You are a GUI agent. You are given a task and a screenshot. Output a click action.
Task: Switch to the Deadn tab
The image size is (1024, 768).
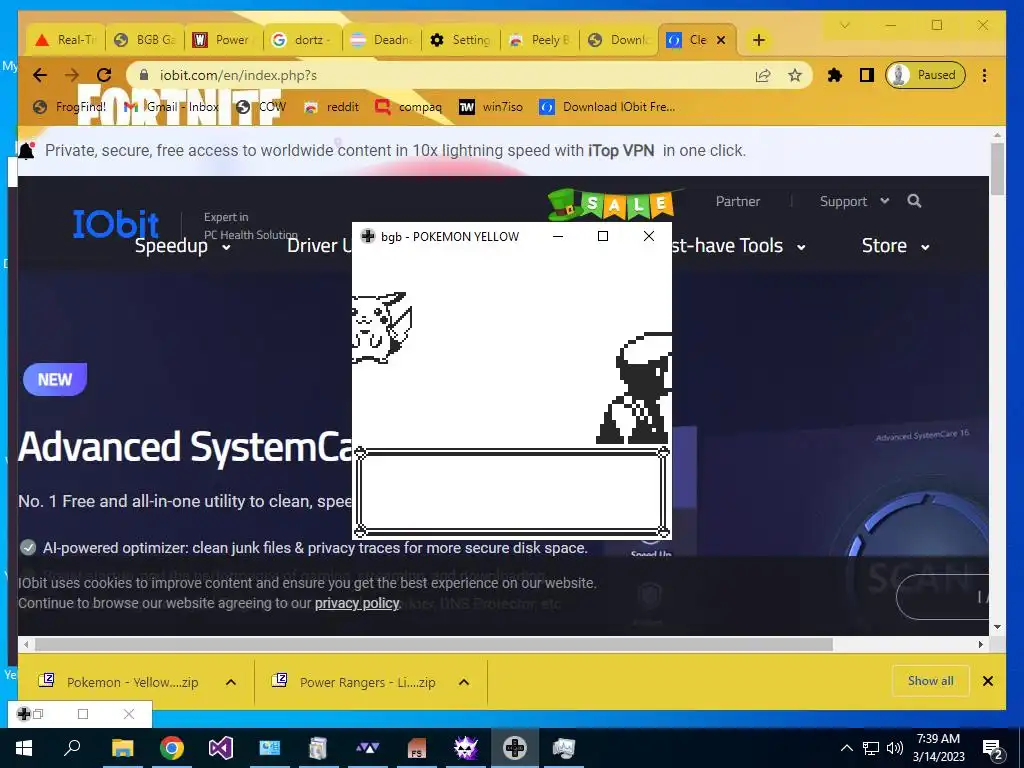381,40
